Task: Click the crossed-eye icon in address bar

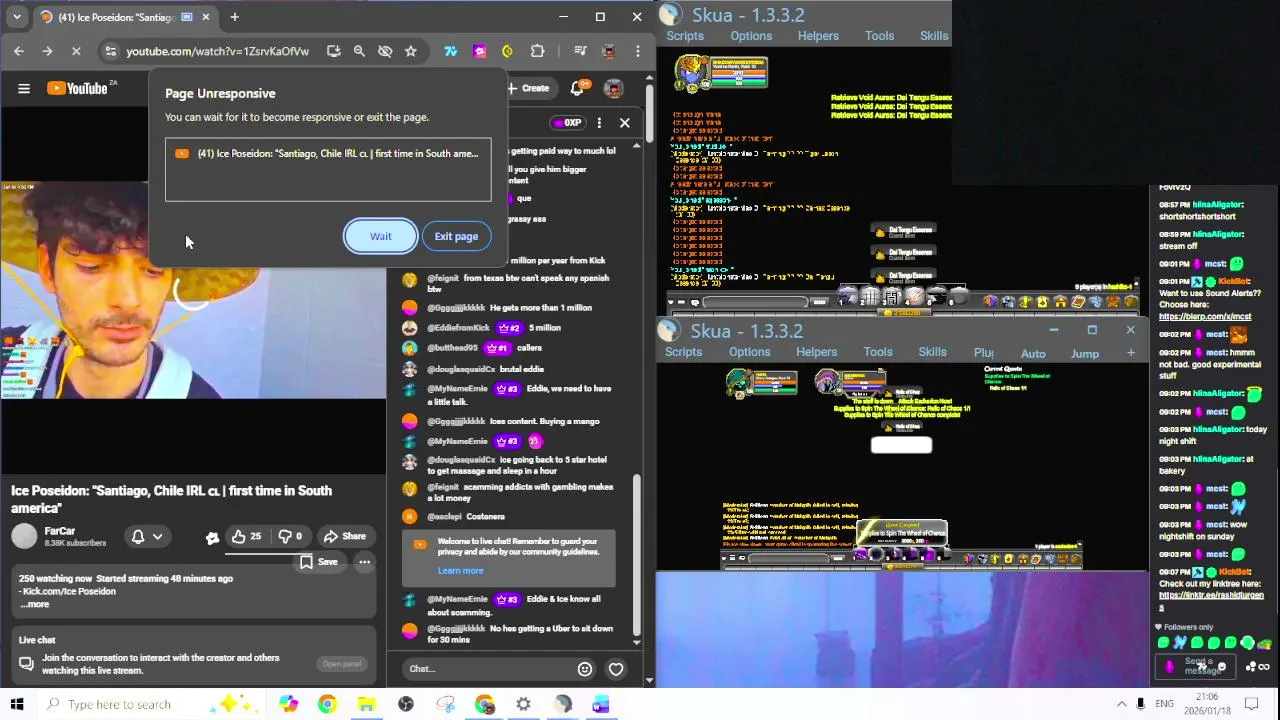Action: 385,51
